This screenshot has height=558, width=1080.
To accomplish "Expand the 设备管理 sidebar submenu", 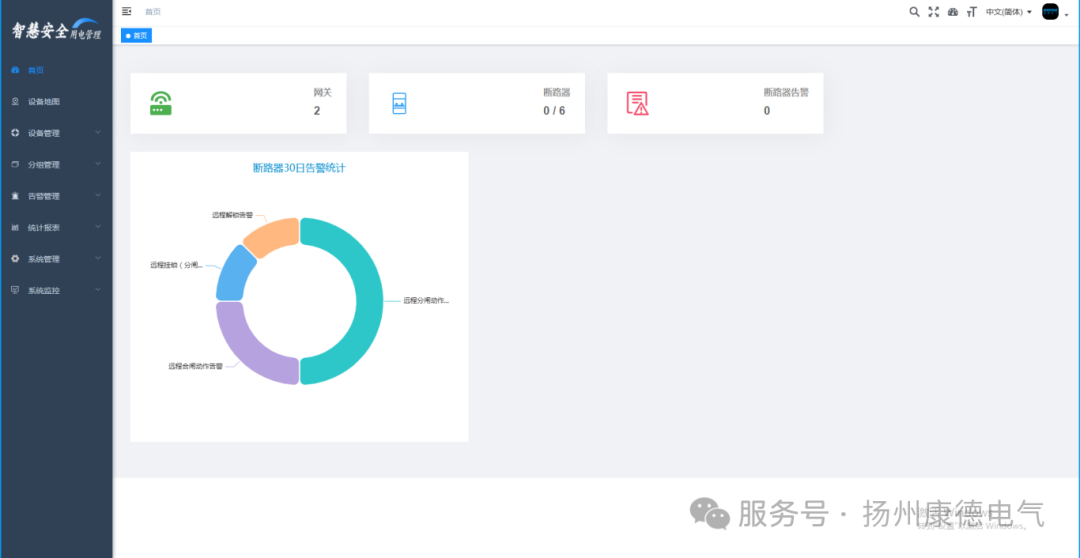I will pyautogui.click(x=56, y=133).
